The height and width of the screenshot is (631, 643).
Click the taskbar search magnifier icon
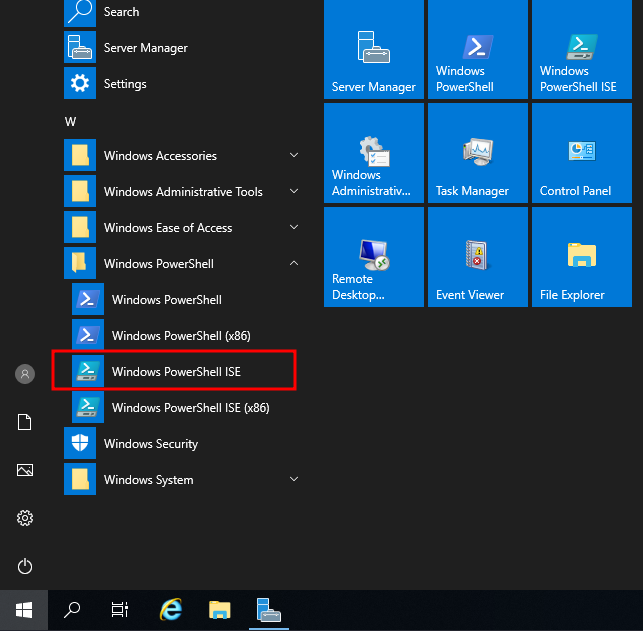pyautogui.click(x=72, y=610)
